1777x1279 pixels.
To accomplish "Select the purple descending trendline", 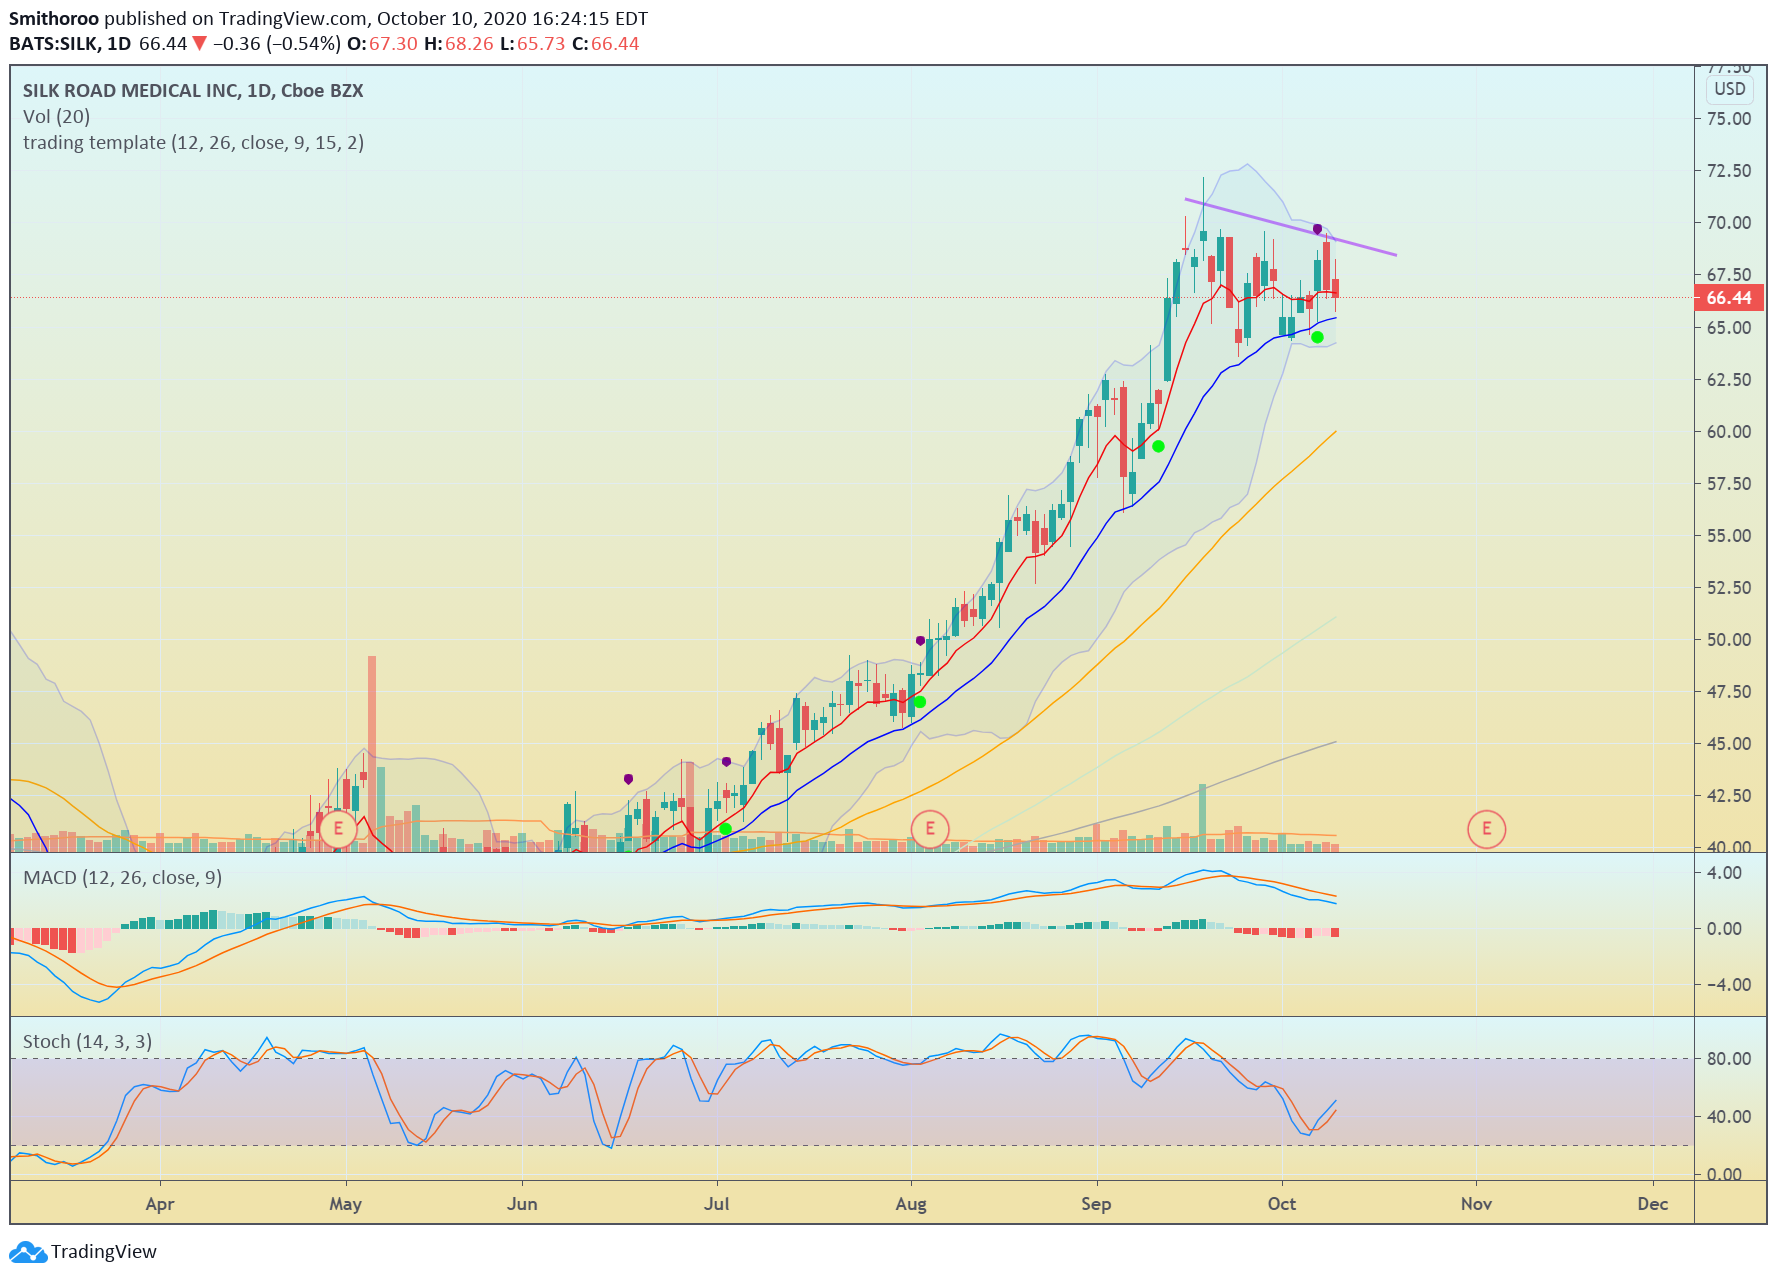I will [x=1290, y=228].
